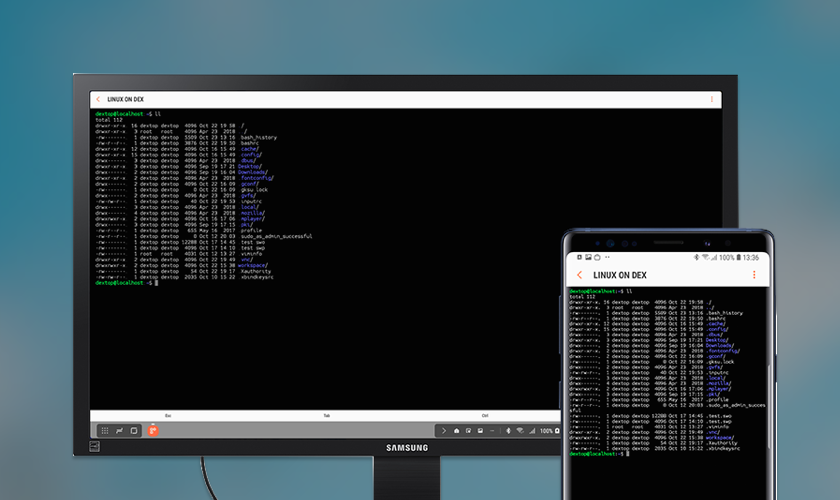840x500 pixels.
Task: Click the monitor's LINUX ON DEX title
Action: coord(125,99)
